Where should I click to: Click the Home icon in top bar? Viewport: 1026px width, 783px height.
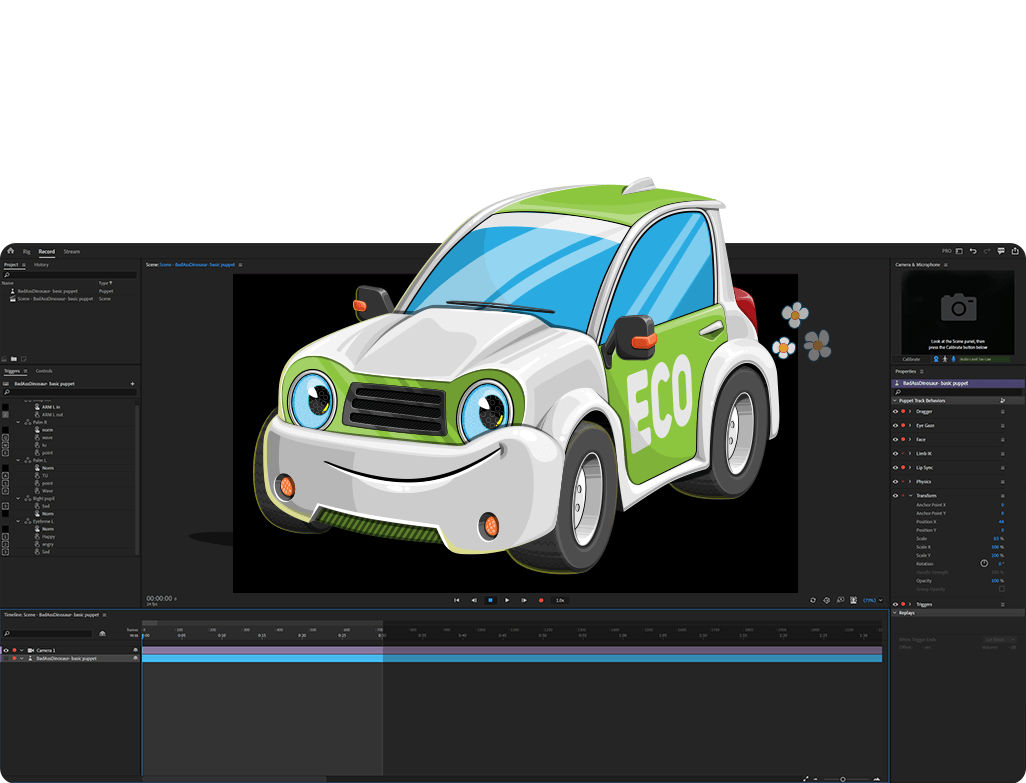point(10,251)
